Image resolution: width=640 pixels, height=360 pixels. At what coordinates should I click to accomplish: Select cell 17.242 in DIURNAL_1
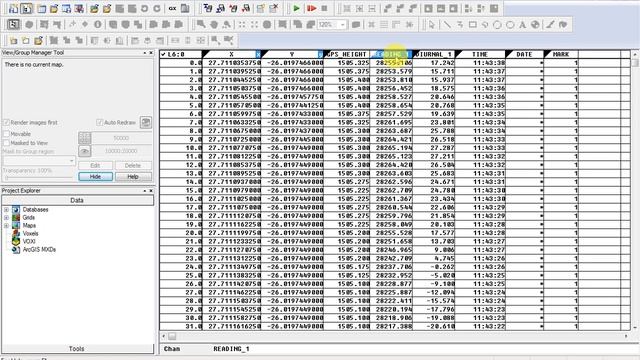pos(433,63)
